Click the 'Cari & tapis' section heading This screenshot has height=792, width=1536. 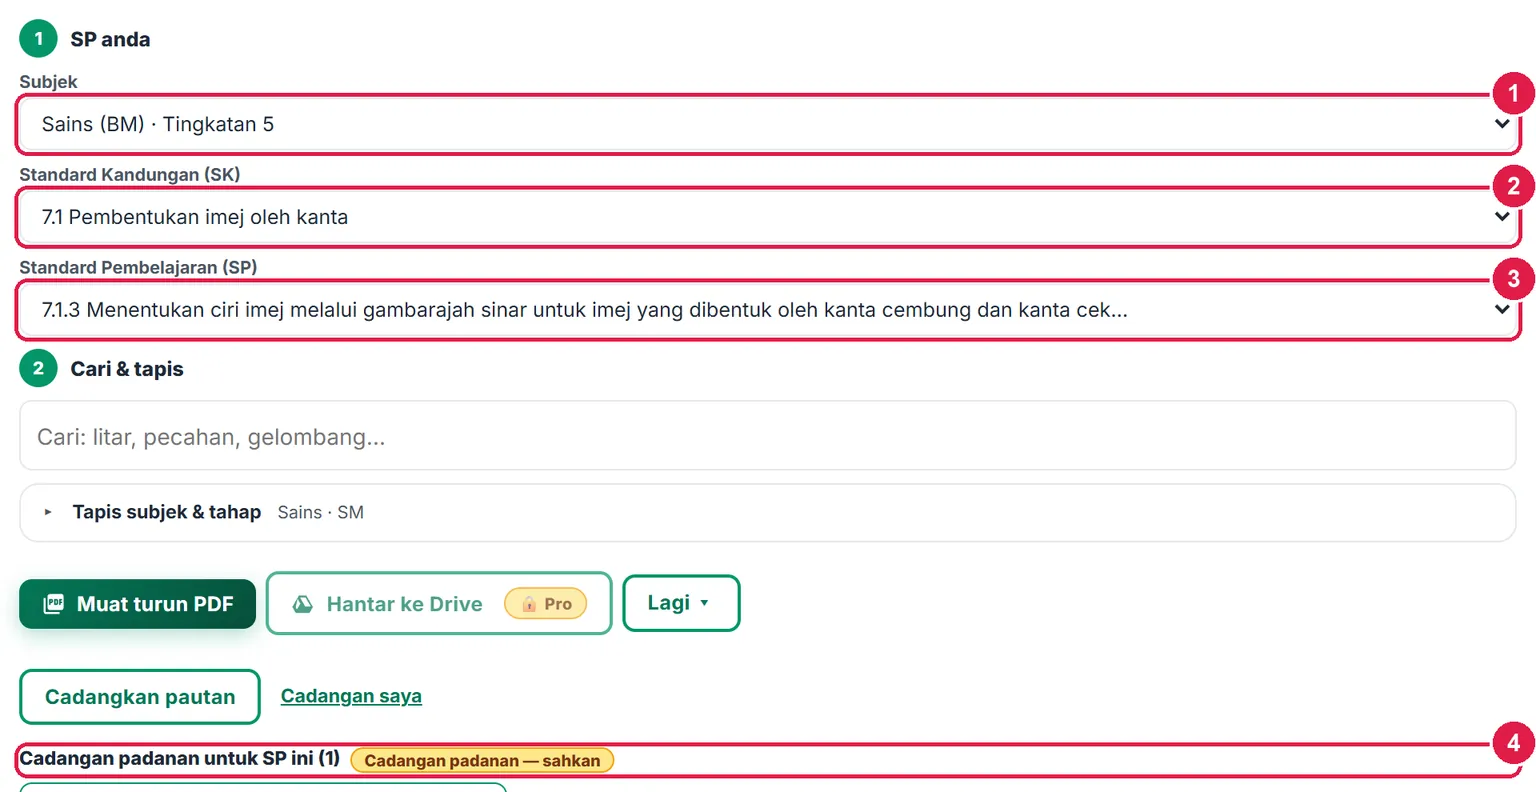pos(127,369)
